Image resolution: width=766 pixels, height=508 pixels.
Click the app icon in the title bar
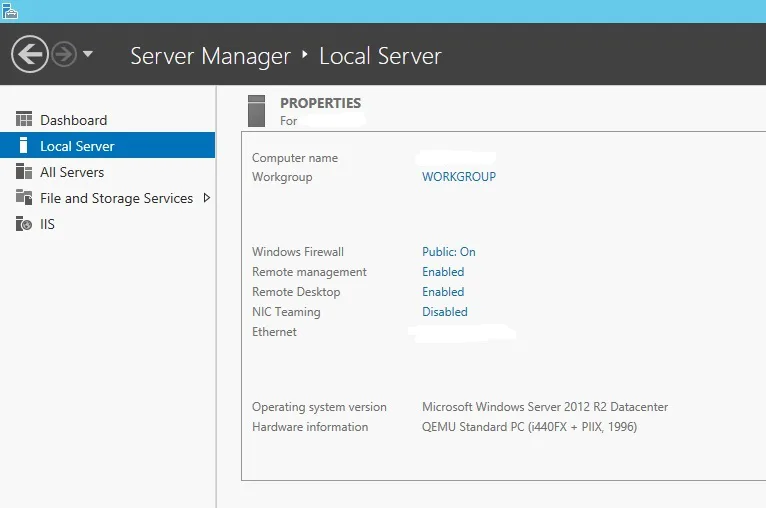pyautogui.click(x=9, y=11)
